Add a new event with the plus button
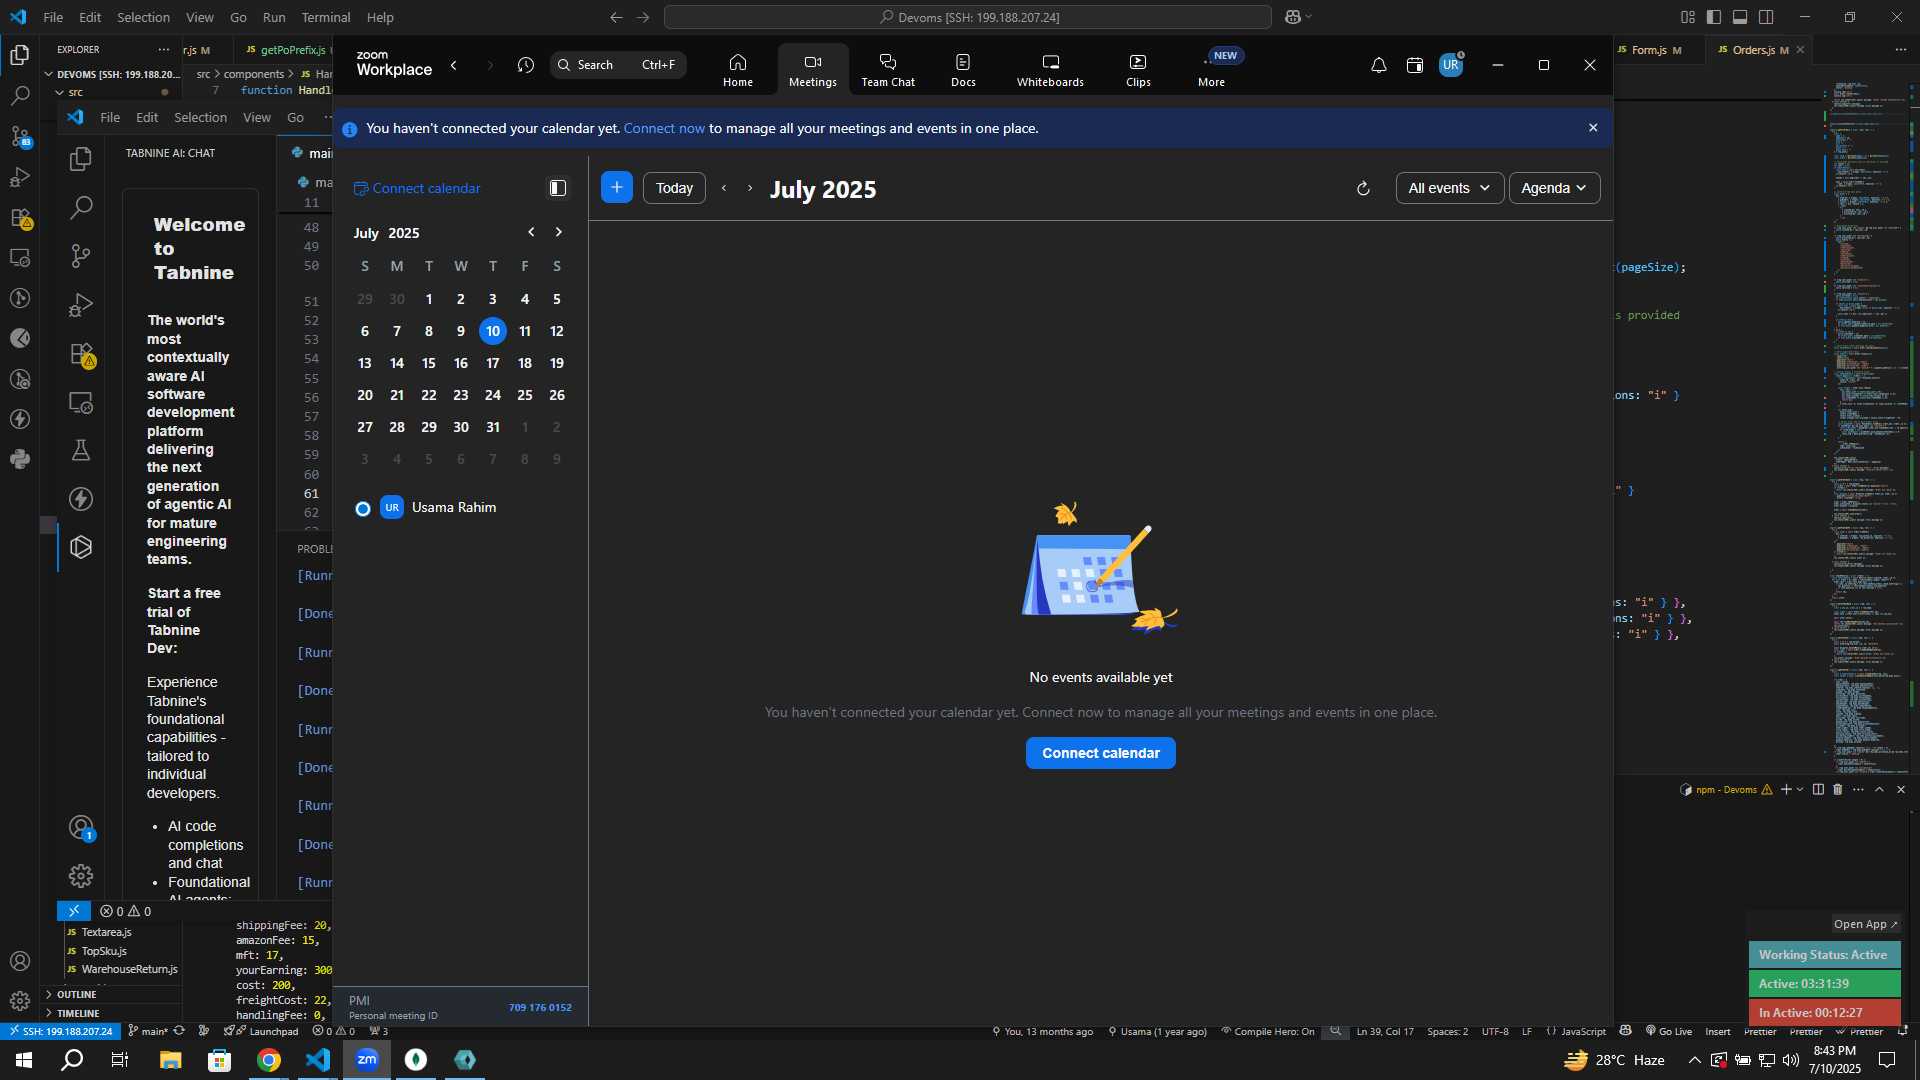This screenshot has height=1080, width=1920. coord(617,188)
